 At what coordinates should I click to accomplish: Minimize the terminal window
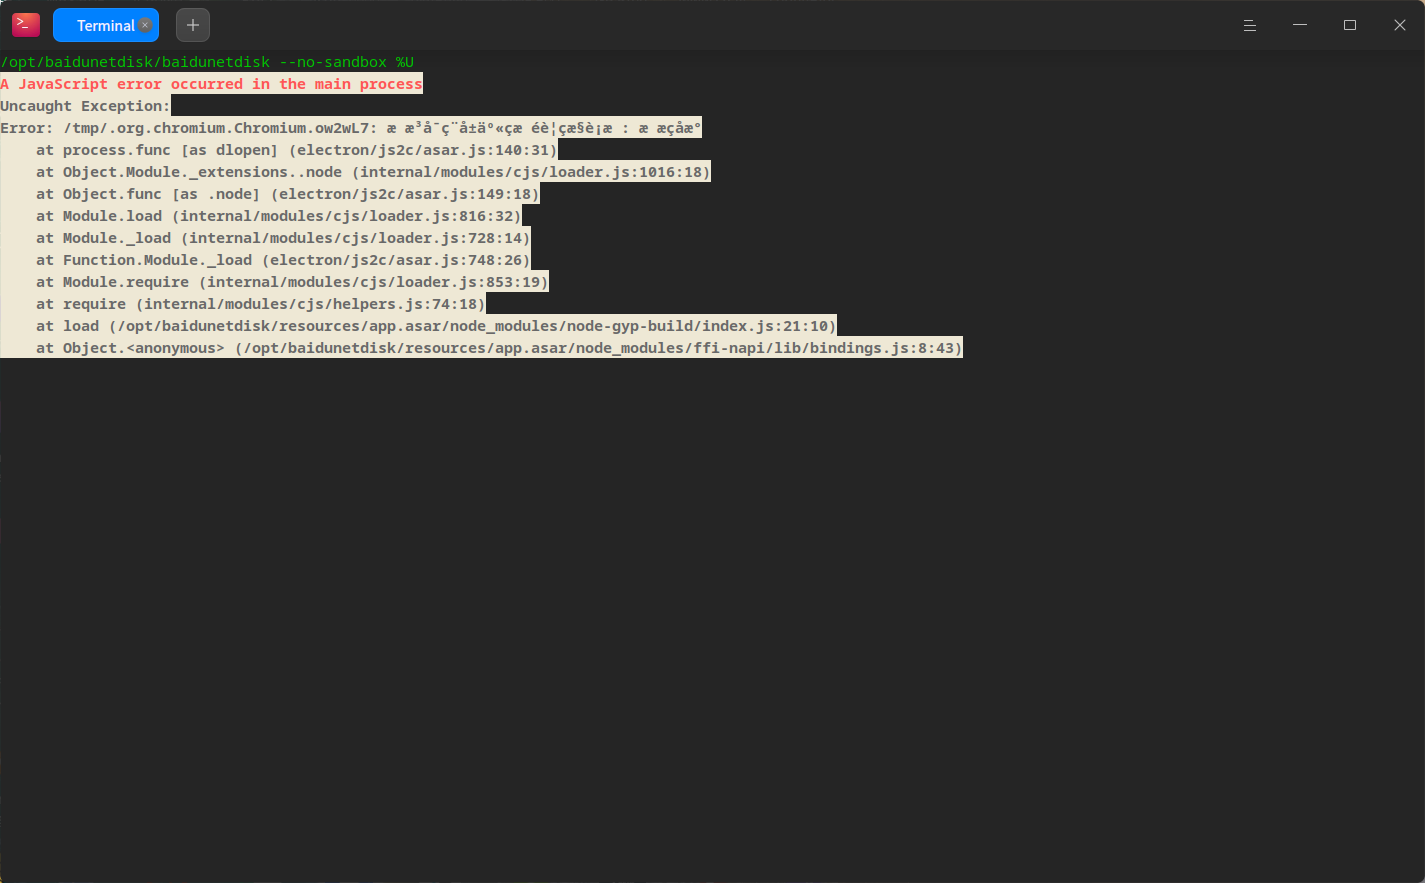point(1300,25)
